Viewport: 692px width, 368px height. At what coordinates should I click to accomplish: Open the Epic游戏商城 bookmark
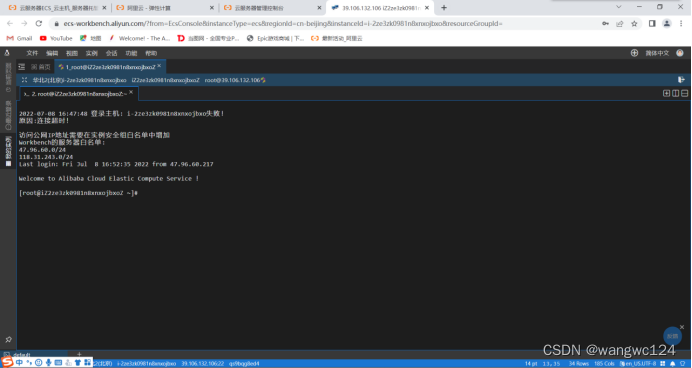(x=275, y=38)
